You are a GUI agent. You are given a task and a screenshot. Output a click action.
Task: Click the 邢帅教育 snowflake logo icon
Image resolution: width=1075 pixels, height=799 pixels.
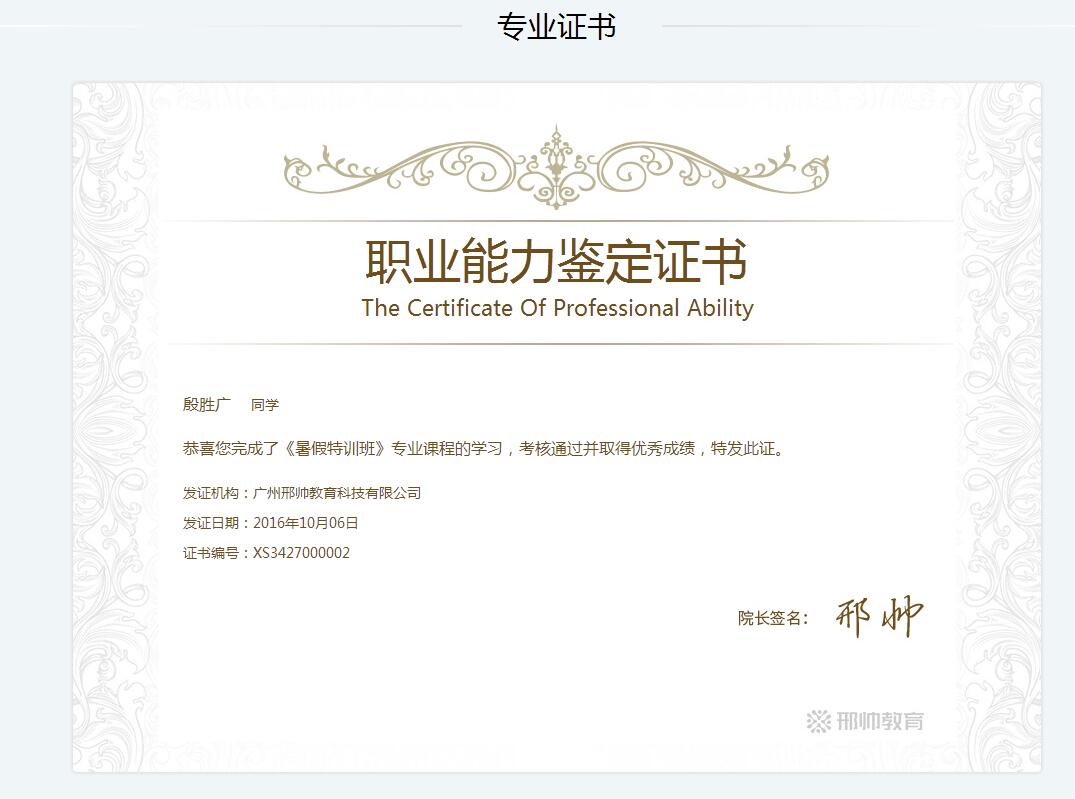[818, 721]
